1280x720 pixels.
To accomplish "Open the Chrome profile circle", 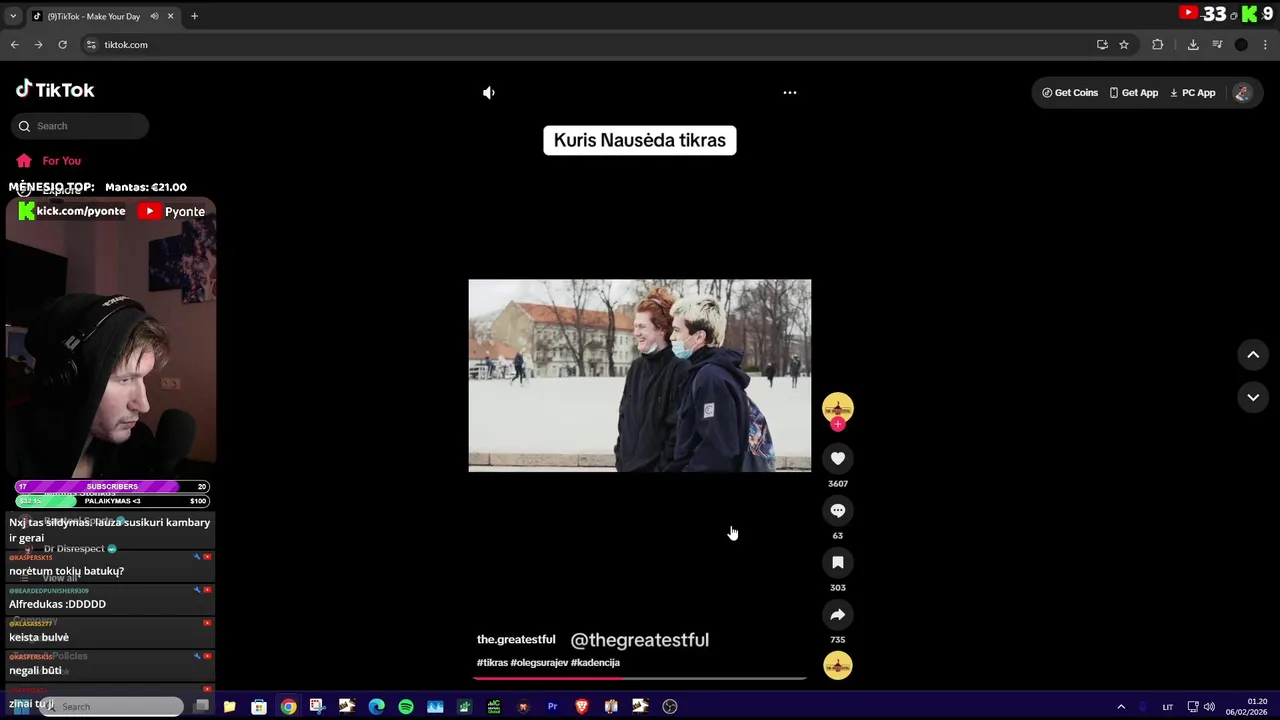I will click(x=1241, y=44).
